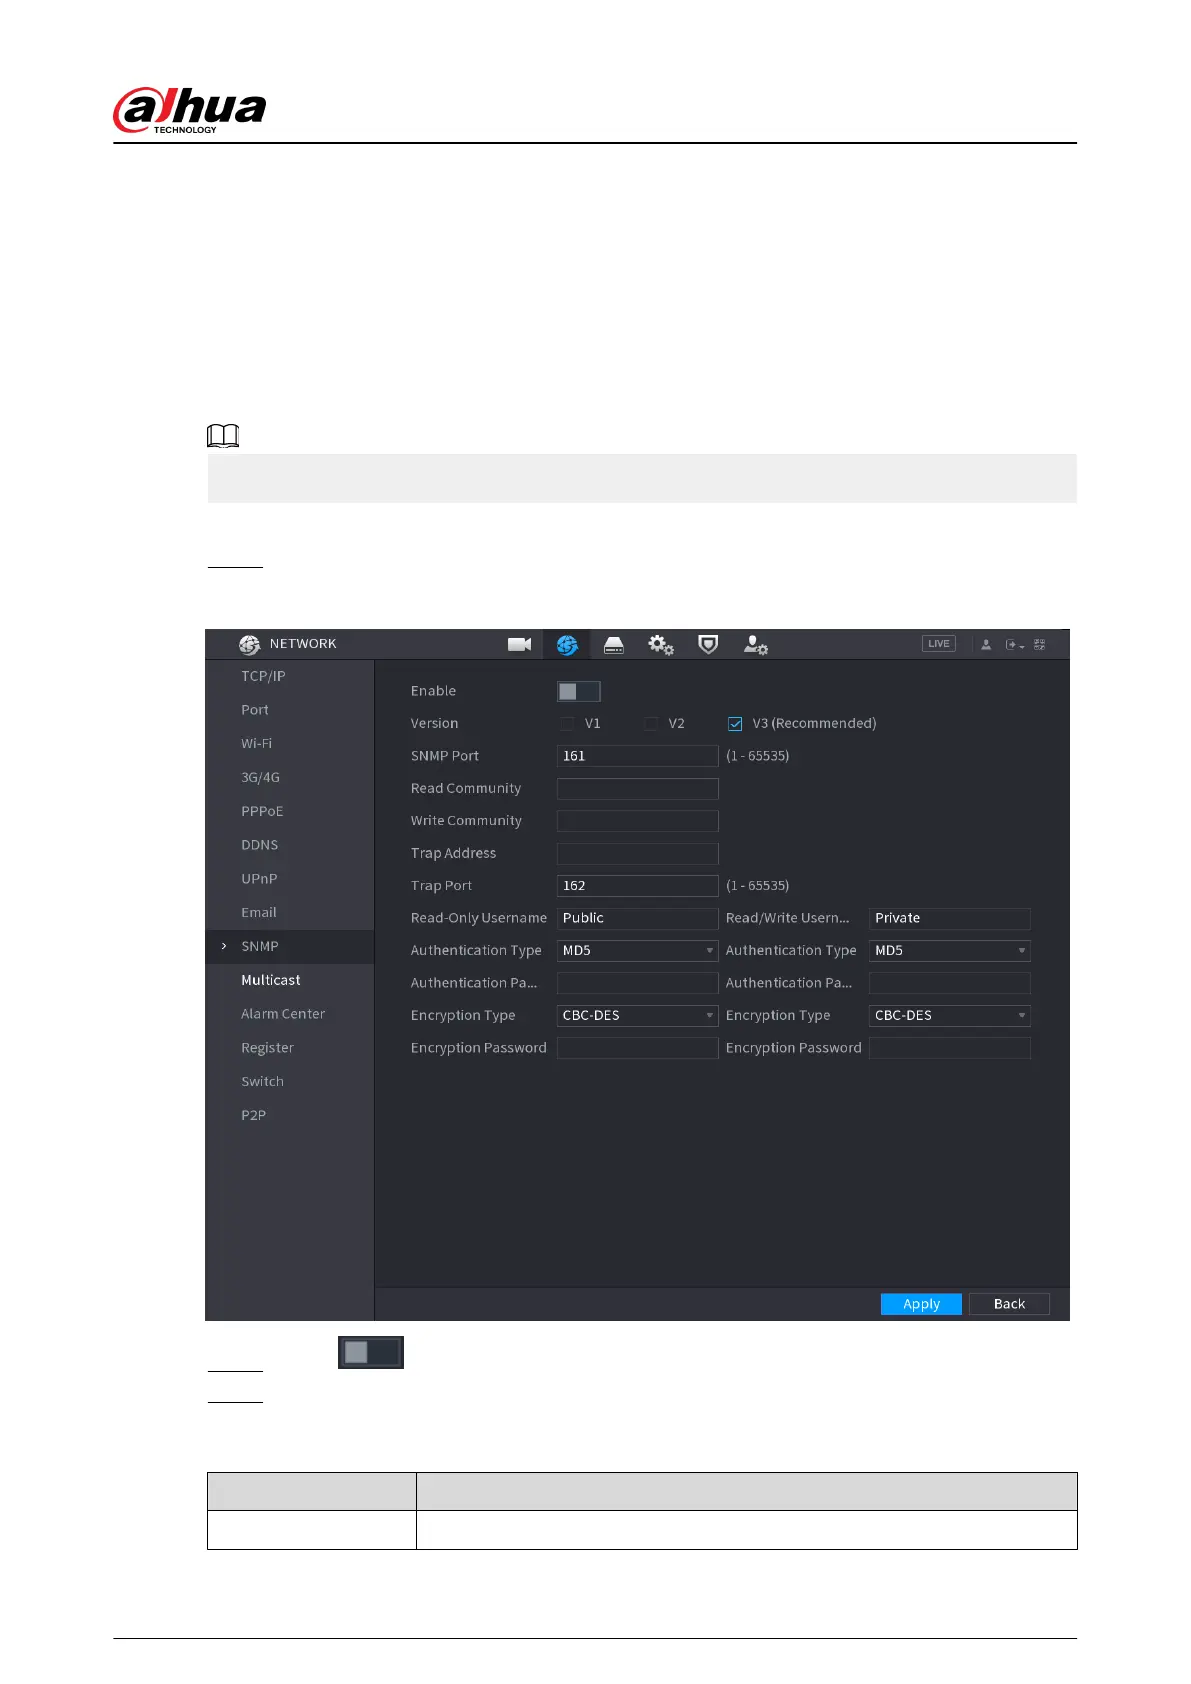Open read-only Authentication Type MD5 dropdown
The height and width of the screenshot is (1684, 1191).
tap(637, 950)
